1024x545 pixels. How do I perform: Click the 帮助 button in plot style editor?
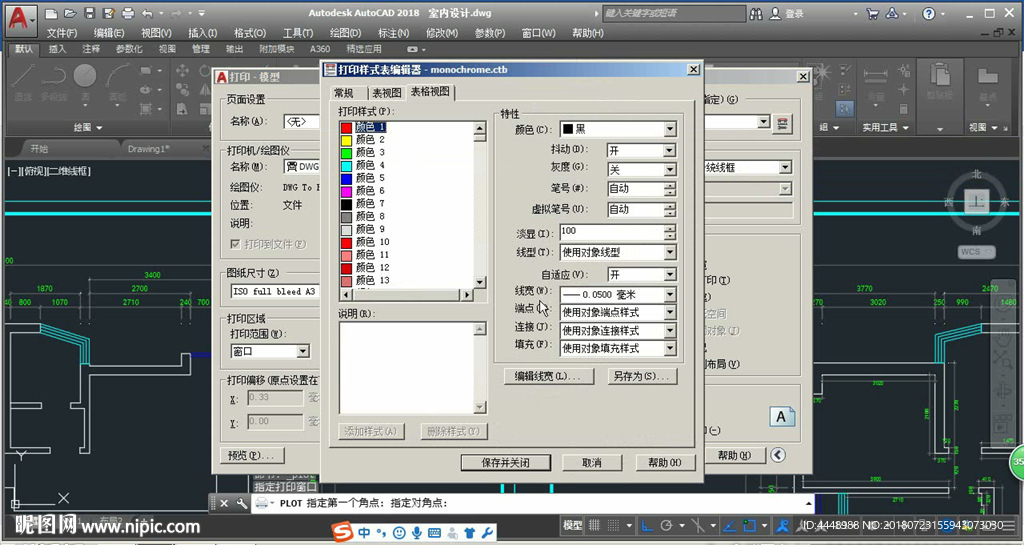tap(665, 462)
